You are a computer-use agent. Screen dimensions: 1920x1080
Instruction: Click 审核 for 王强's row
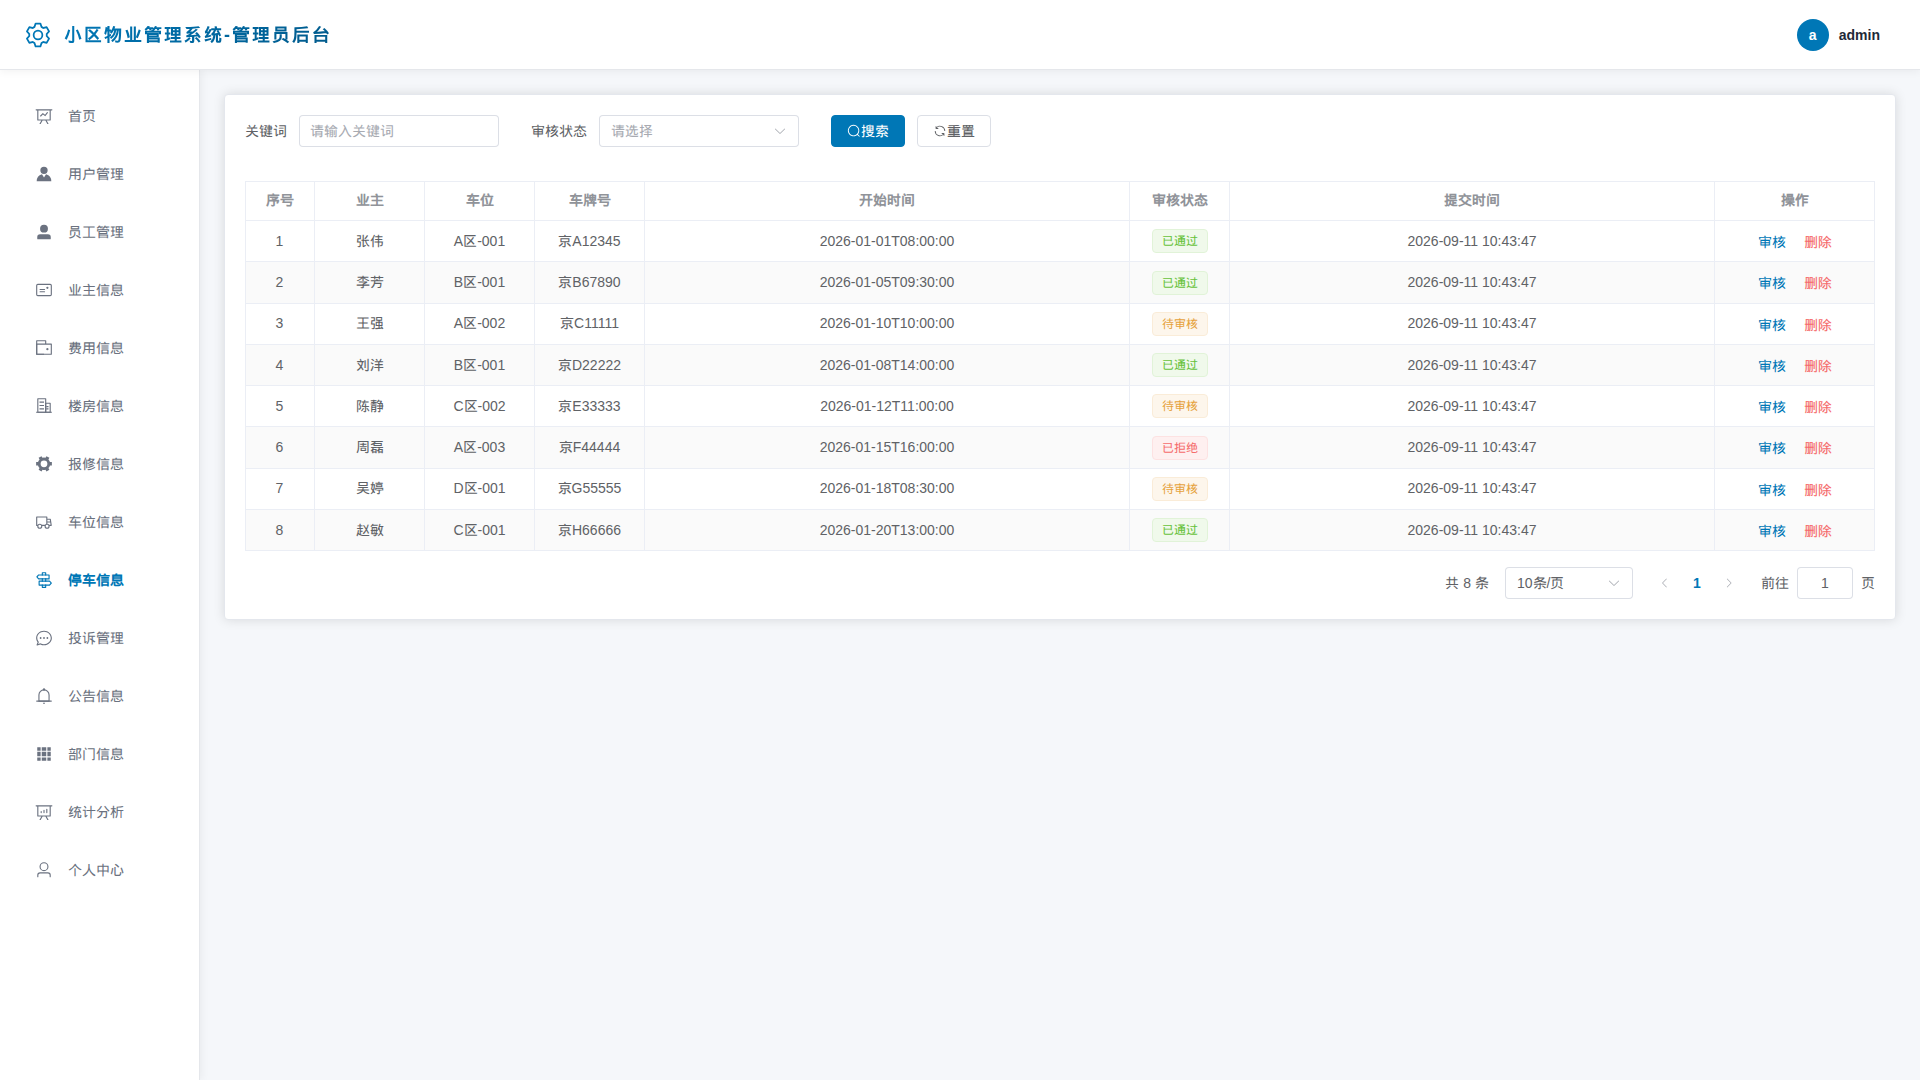tap(1772, 325)
